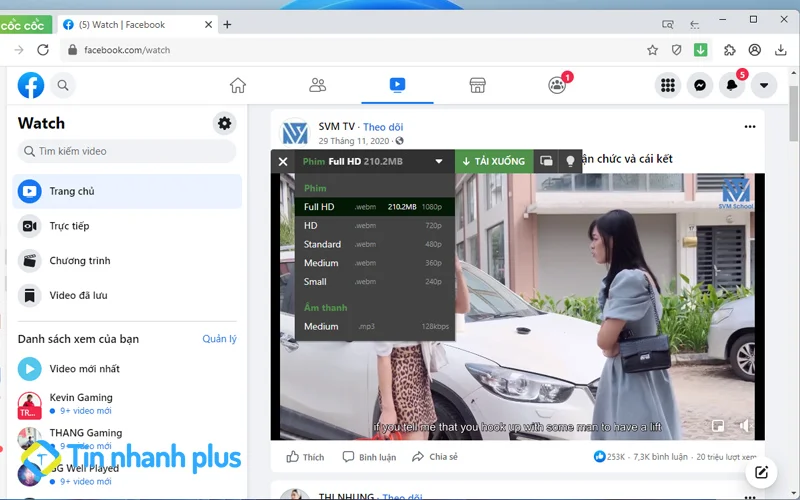Click the 7,3K bình luận count

tap(660, 457)
